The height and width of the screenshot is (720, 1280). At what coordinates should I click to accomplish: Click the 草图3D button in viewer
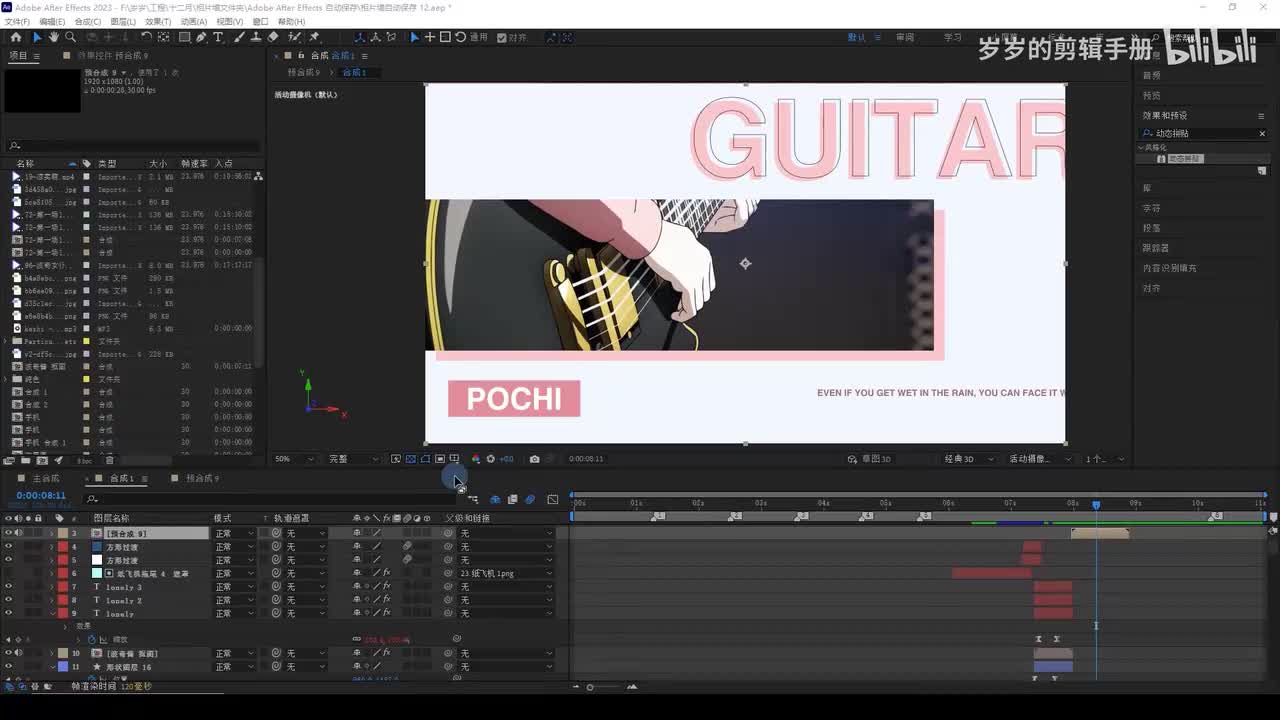pyautogui.click(x=869, y=459)
